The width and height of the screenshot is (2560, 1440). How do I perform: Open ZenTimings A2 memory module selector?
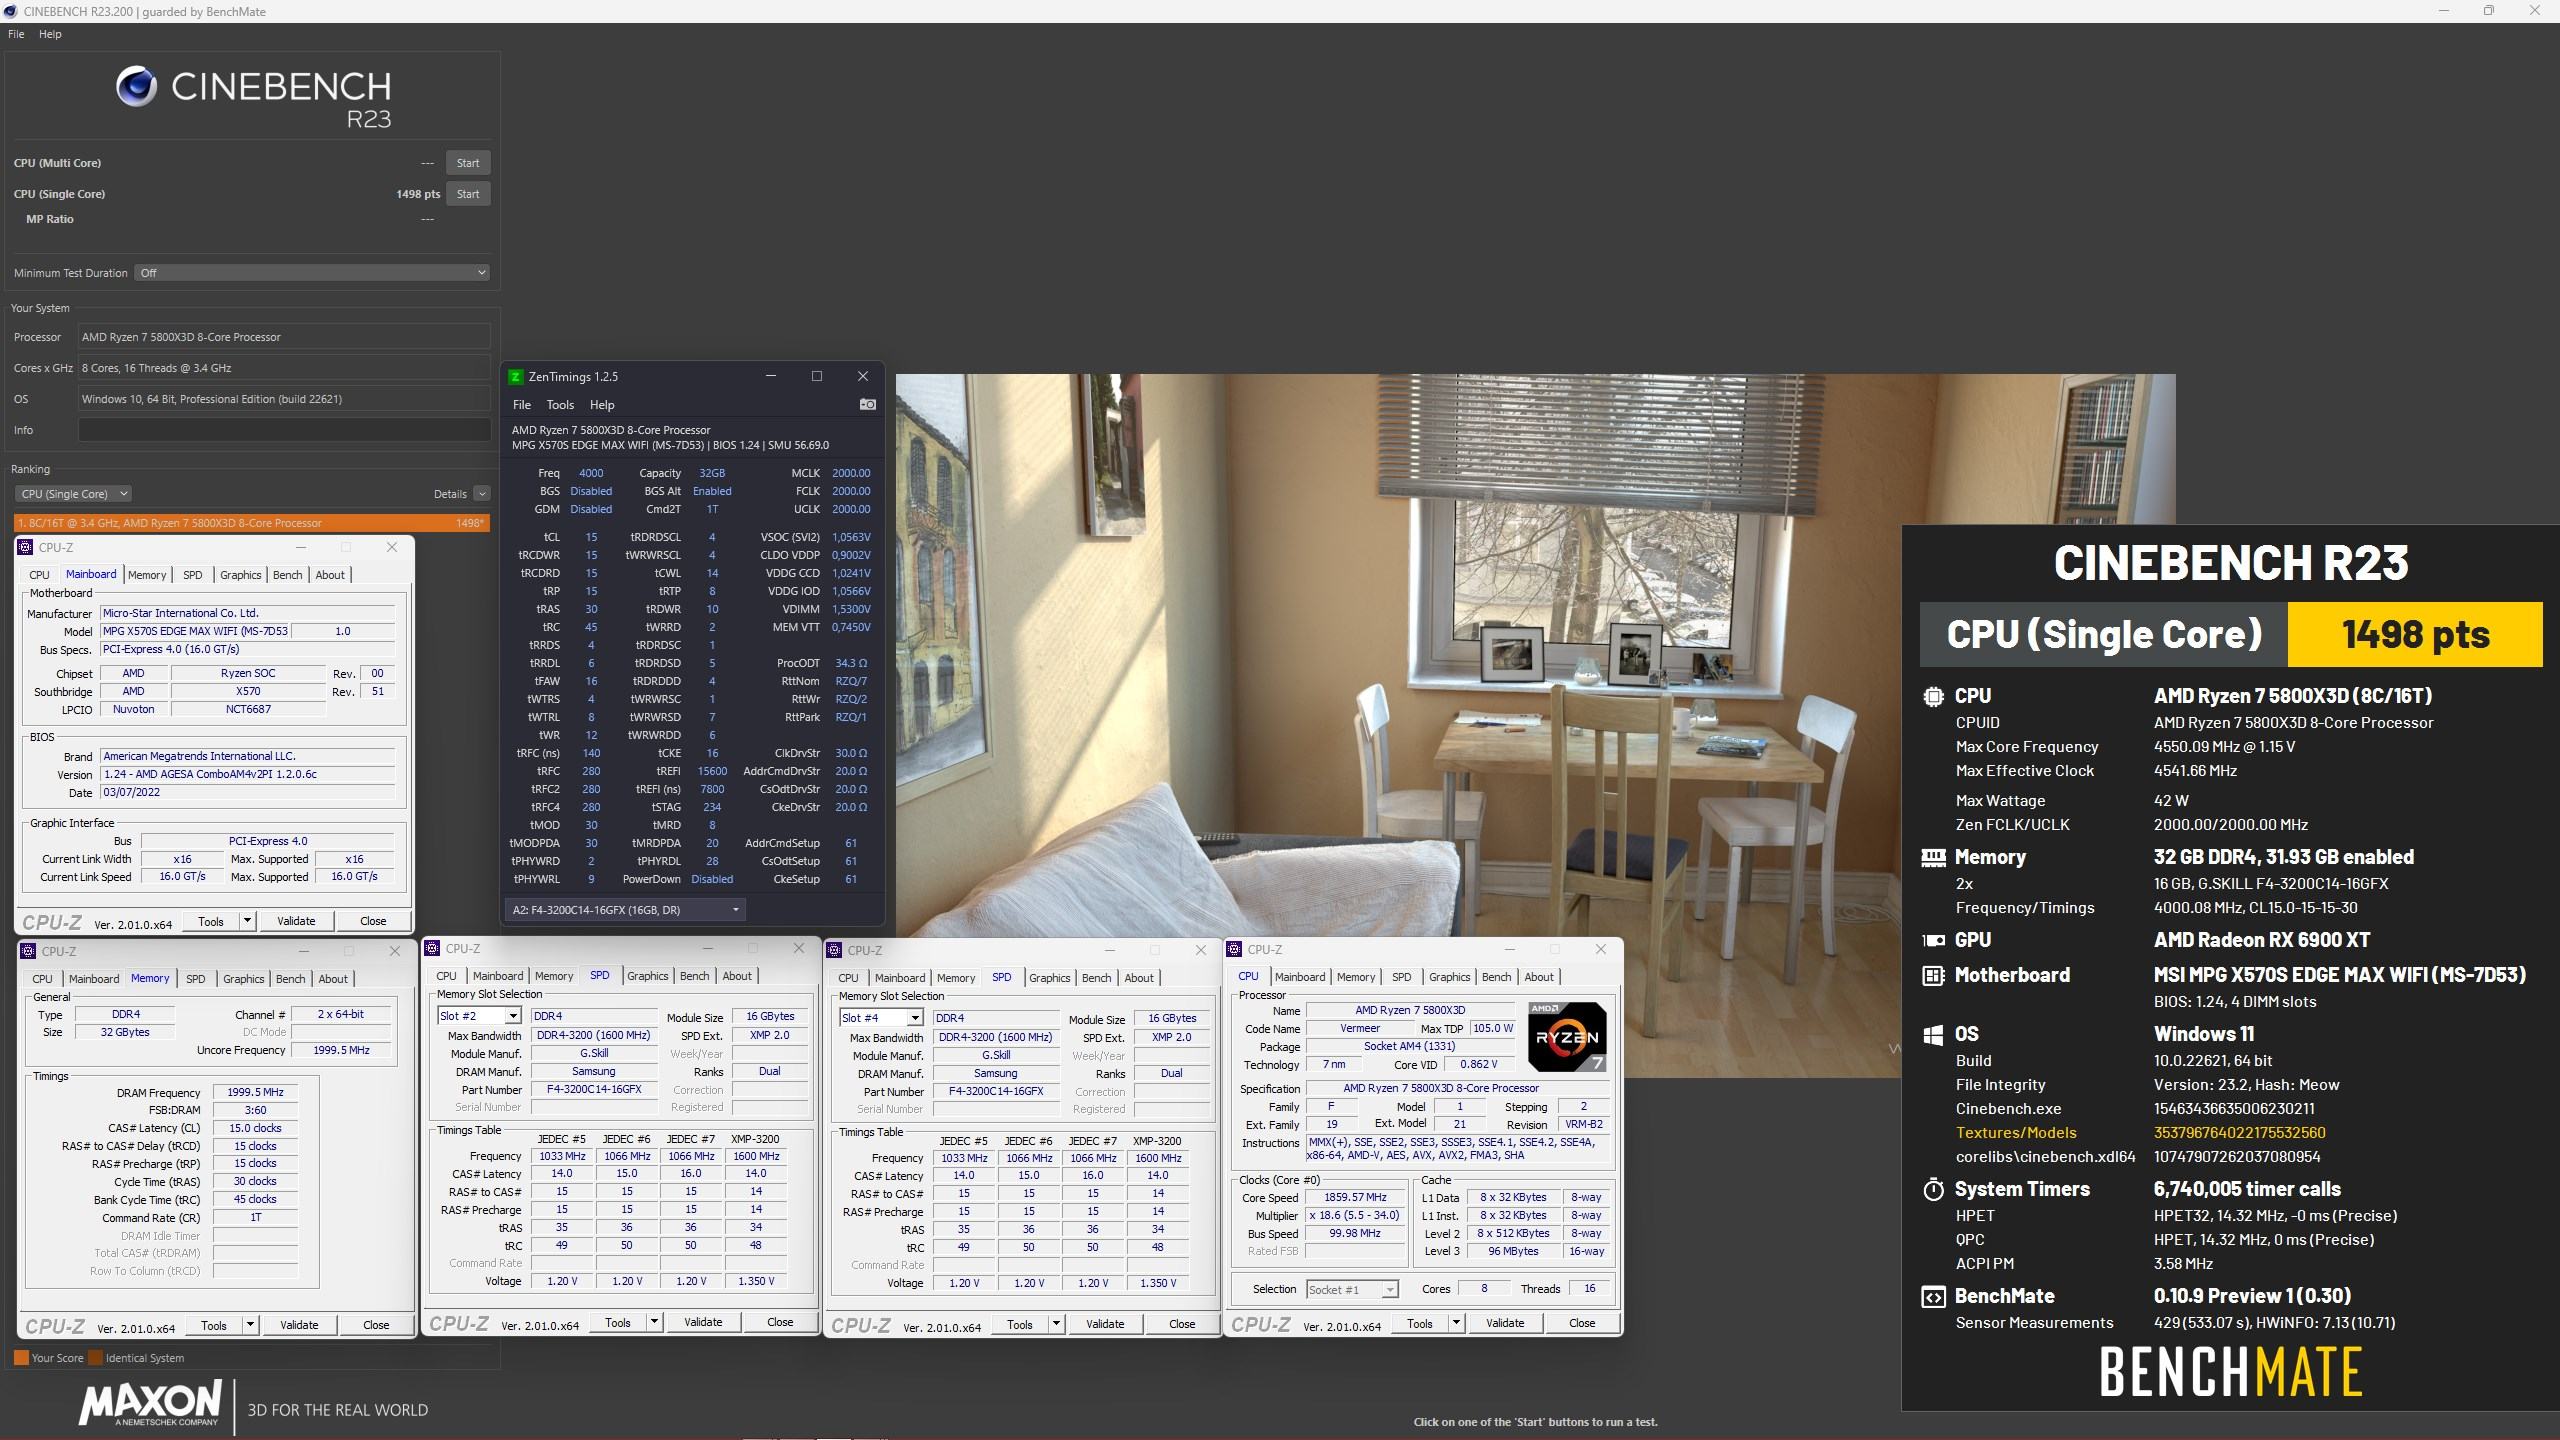pyautogui.click(x=625, y=910)
